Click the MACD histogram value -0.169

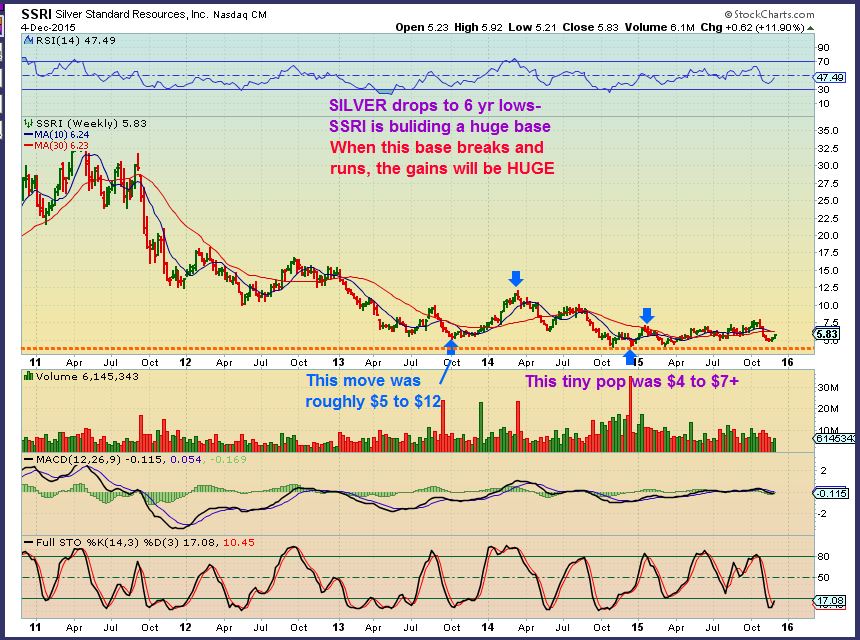[x=228, y=460]
